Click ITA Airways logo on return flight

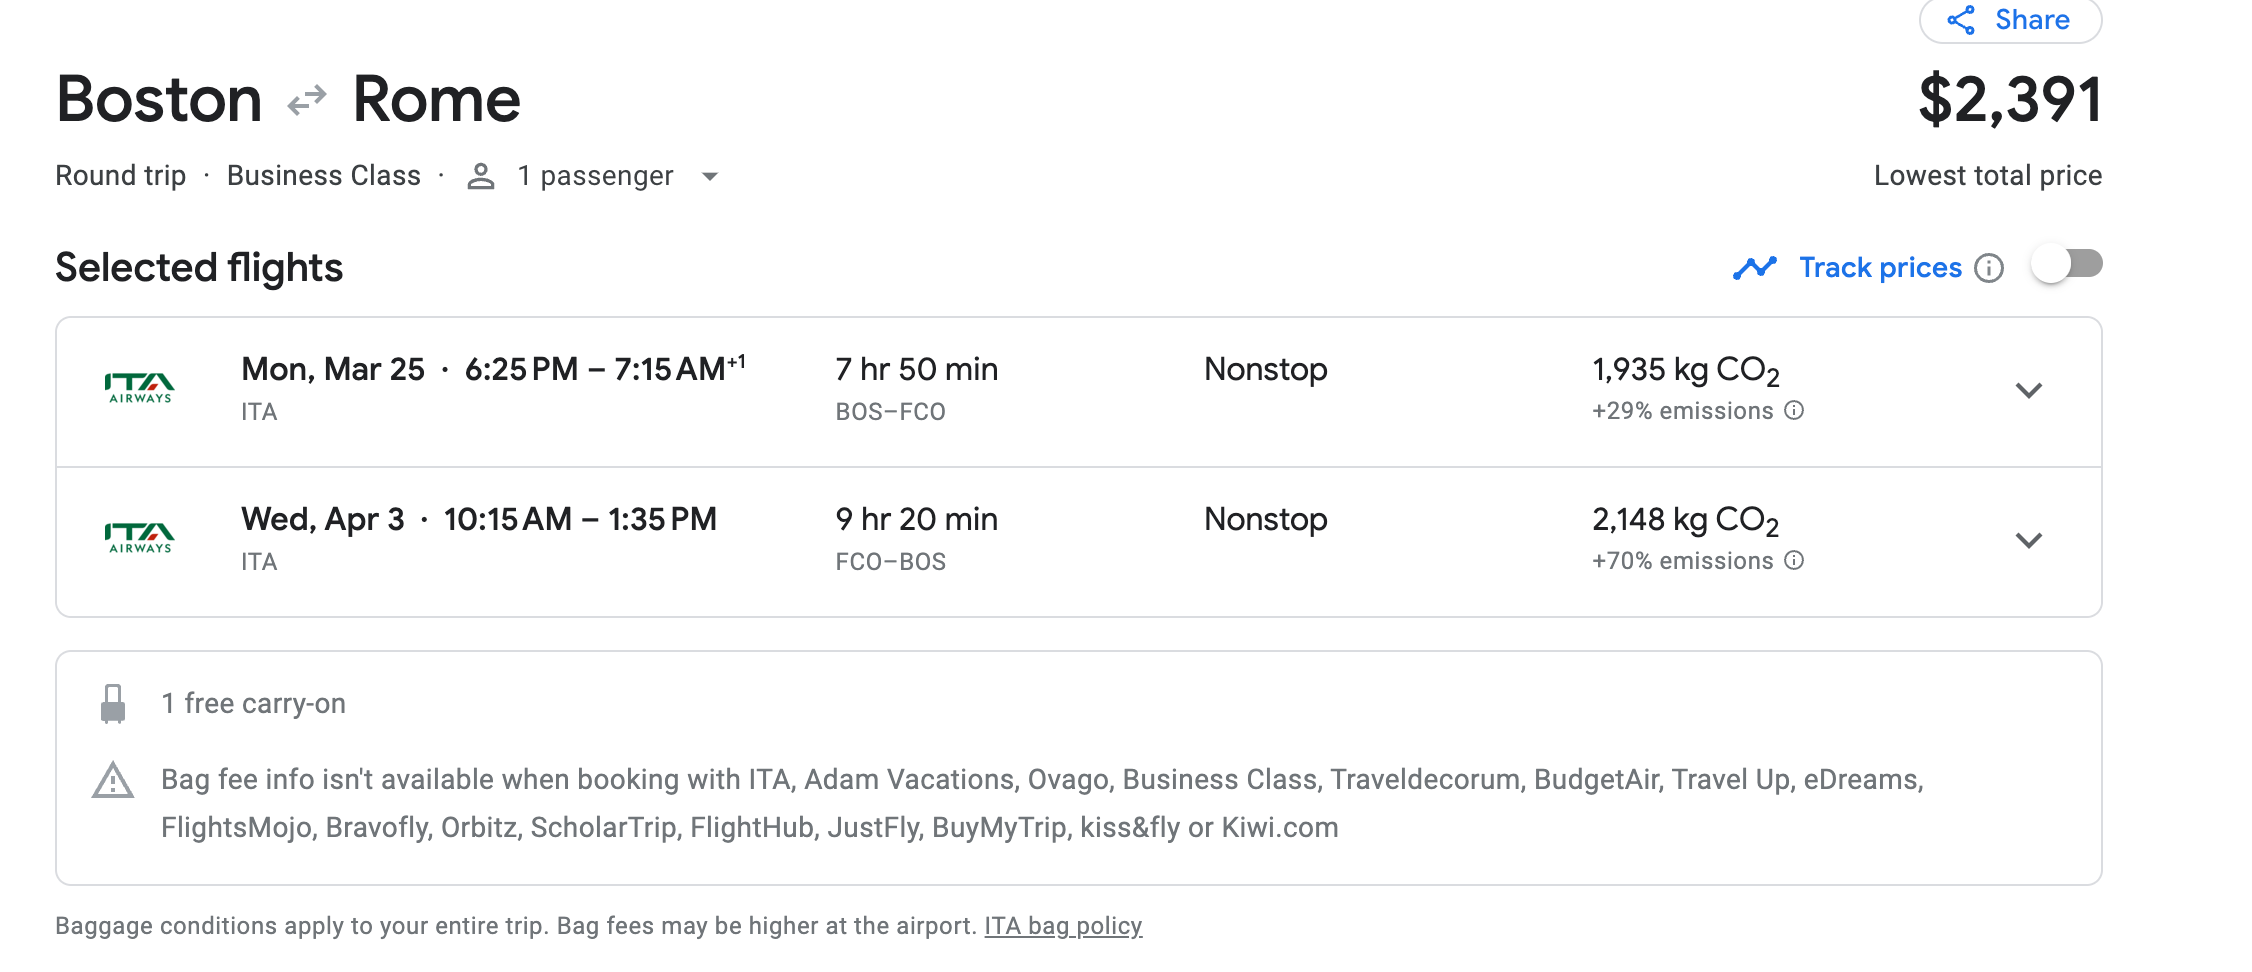pos(140,538)
